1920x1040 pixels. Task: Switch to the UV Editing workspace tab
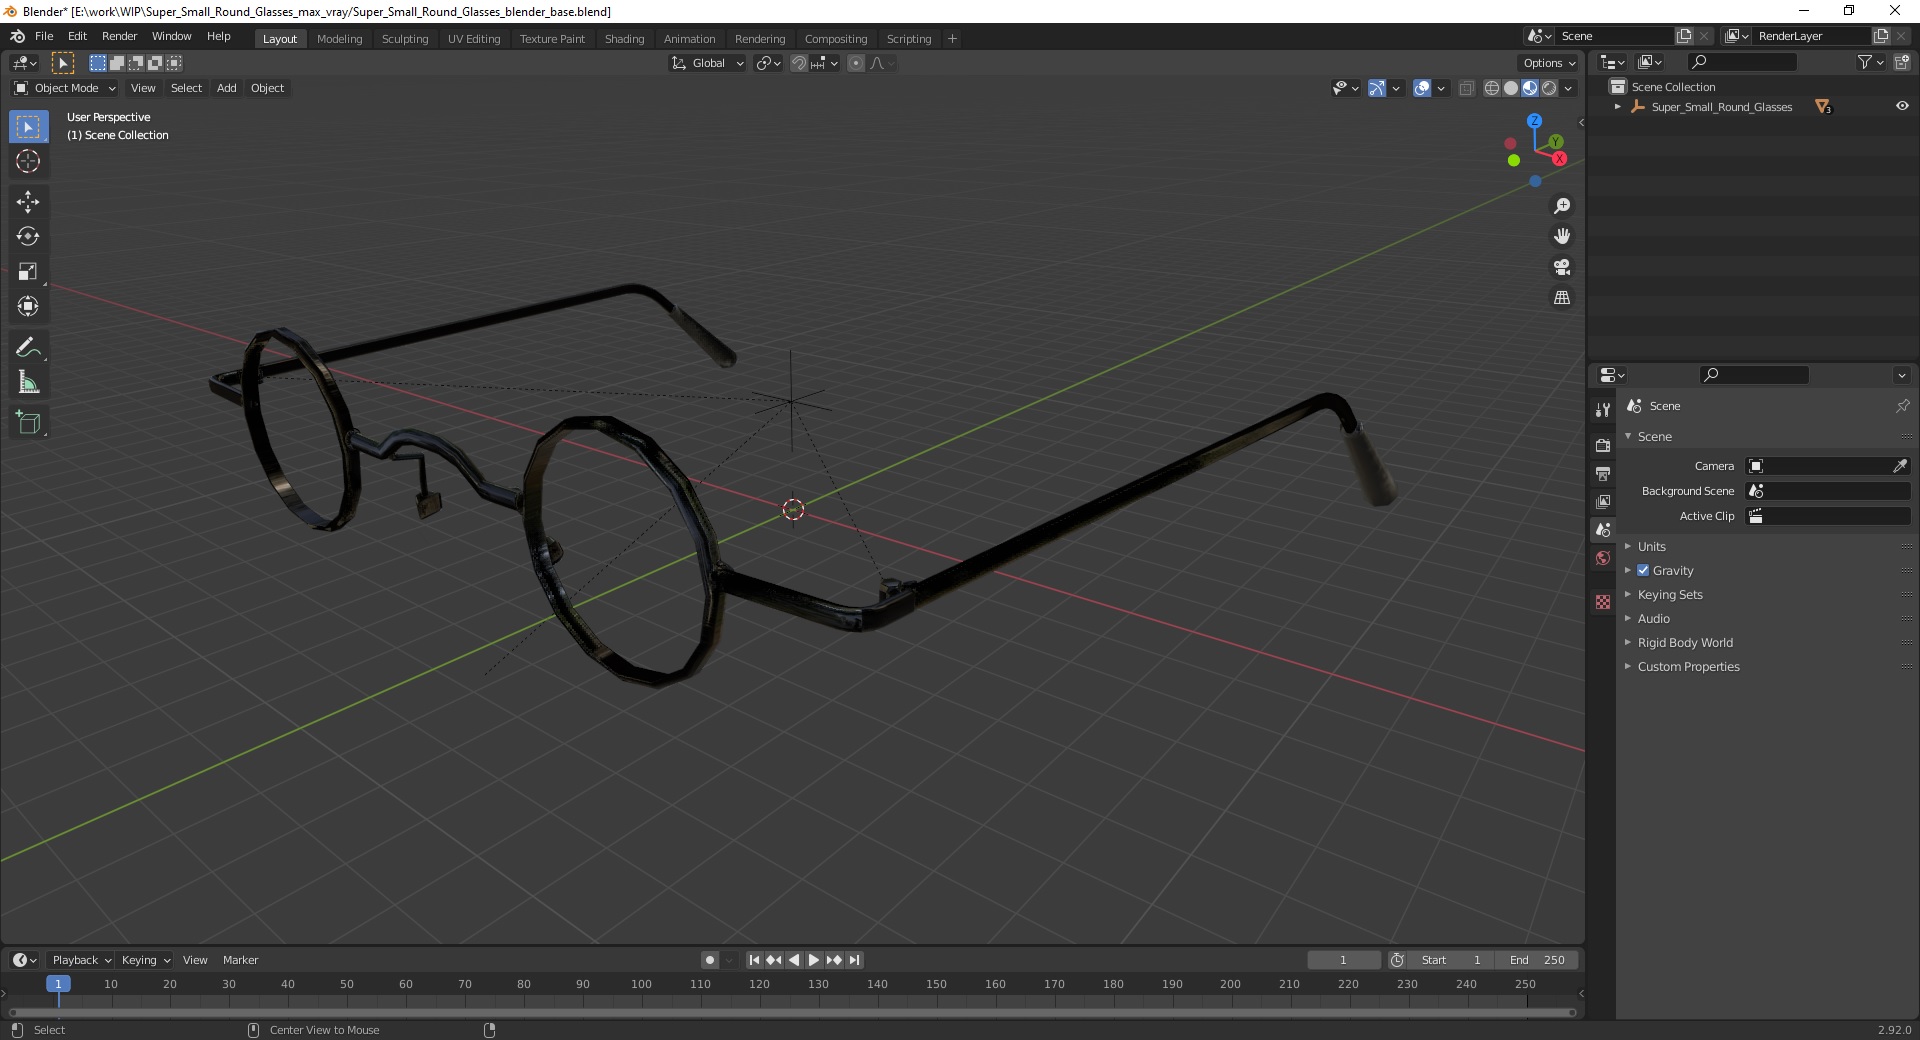(x=474, y=39)
